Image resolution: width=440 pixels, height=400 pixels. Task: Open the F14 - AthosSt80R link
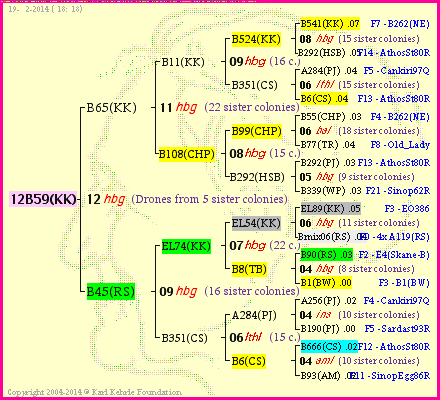click(x=394, y=53)
